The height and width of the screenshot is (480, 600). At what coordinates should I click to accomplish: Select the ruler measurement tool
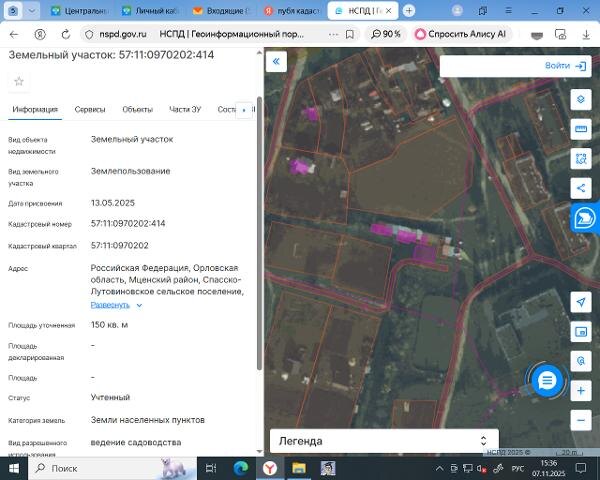click(x=580, y=129)
